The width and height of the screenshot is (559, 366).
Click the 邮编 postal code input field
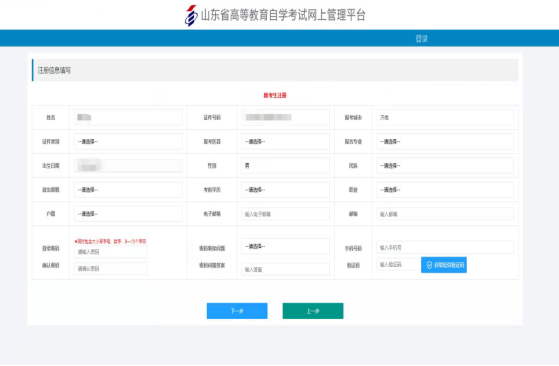pyautogui.click(x=445, y=214)
